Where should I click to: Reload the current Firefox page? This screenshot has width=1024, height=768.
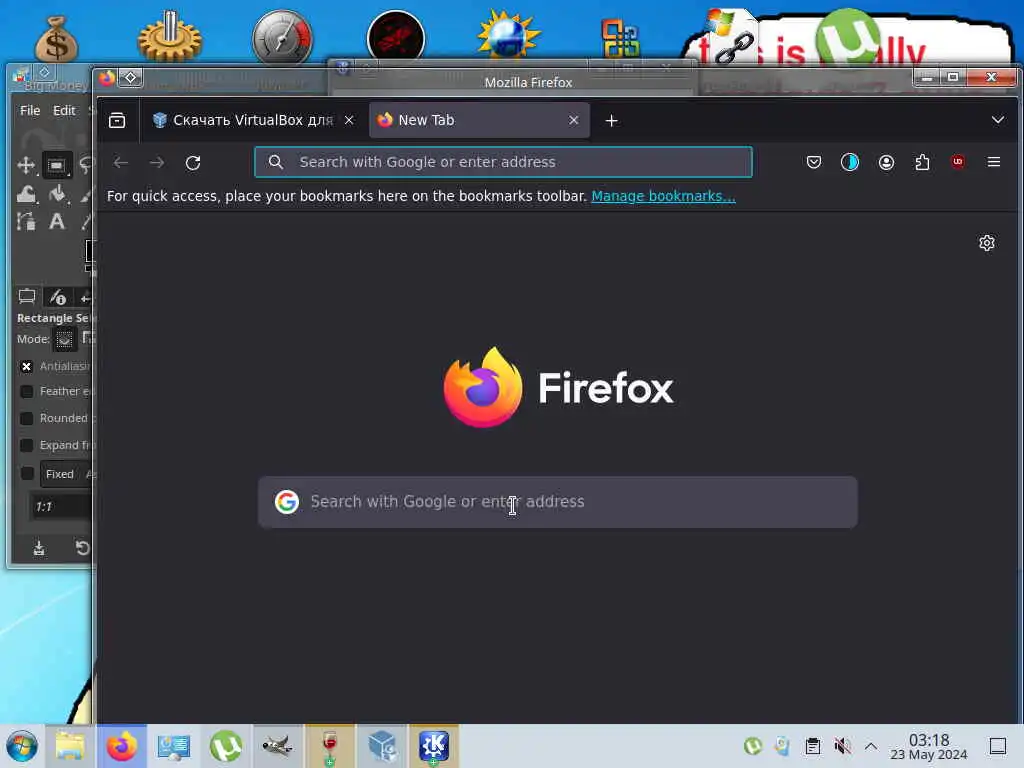[x=193, y=163]
